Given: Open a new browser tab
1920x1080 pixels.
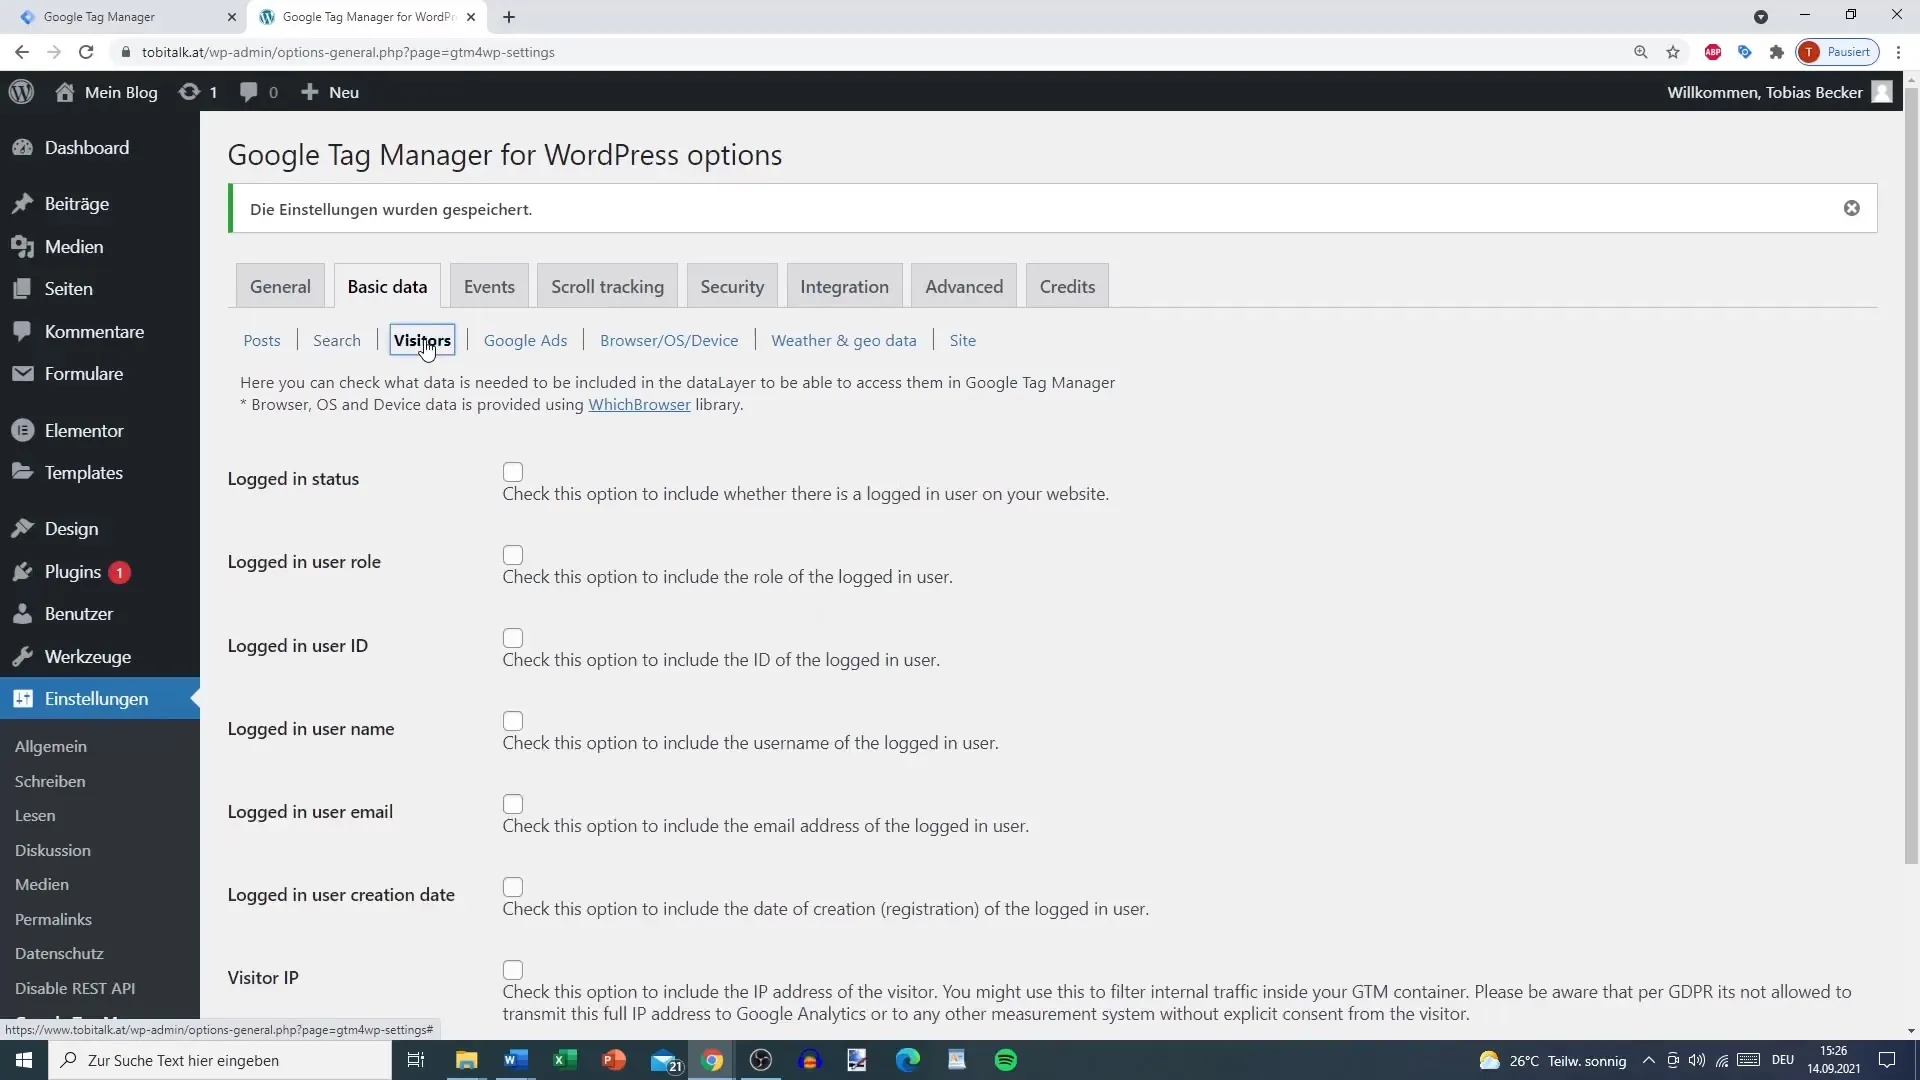Looking at the screenshot, I should [x=509, y=17].
